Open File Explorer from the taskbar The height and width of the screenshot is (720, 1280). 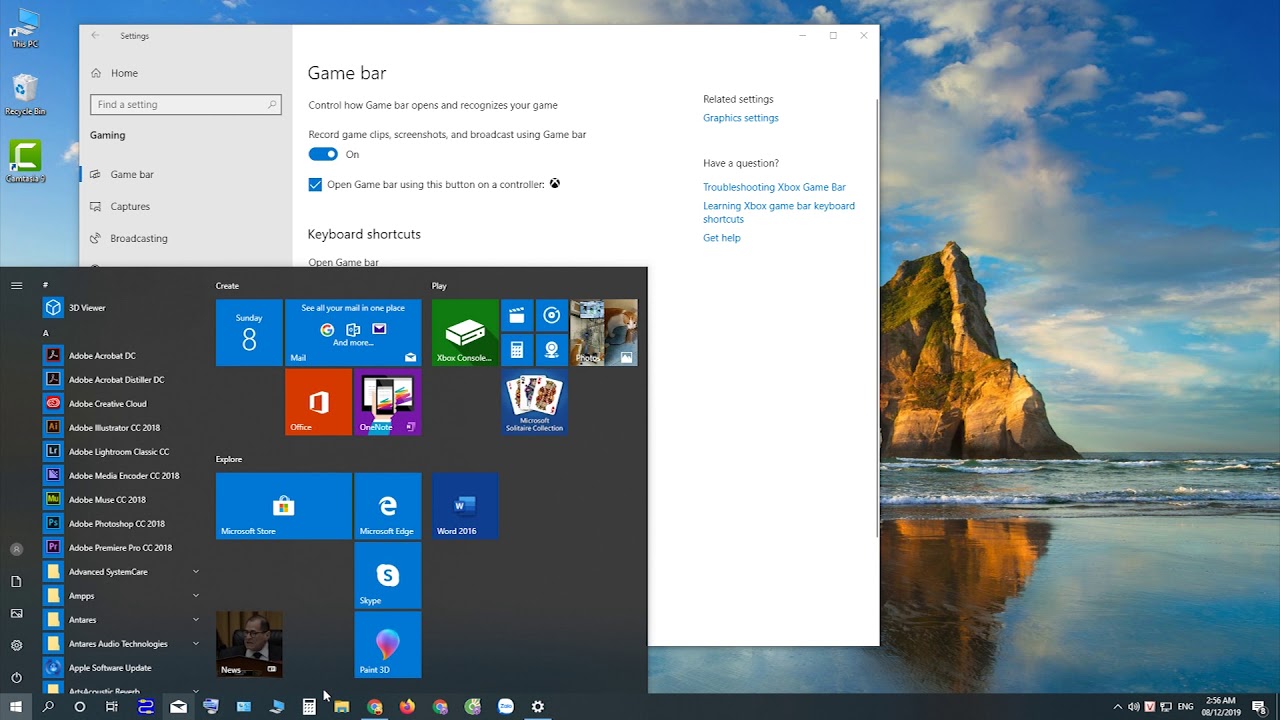tap(342, 707)
